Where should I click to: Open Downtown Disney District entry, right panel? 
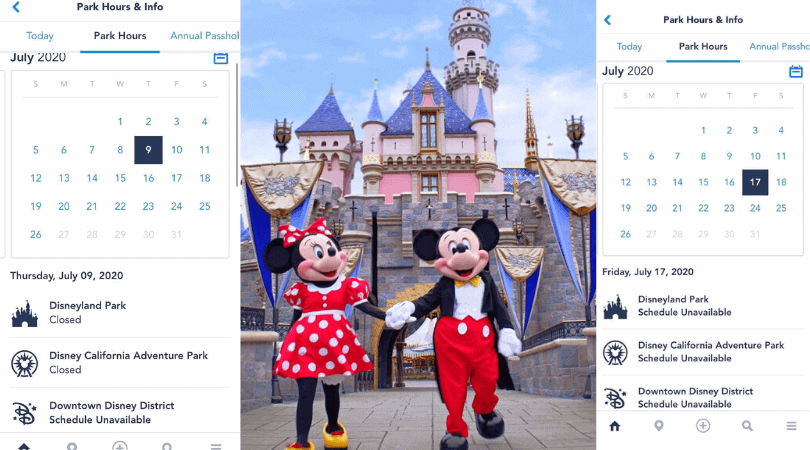(x=703, y=398)
